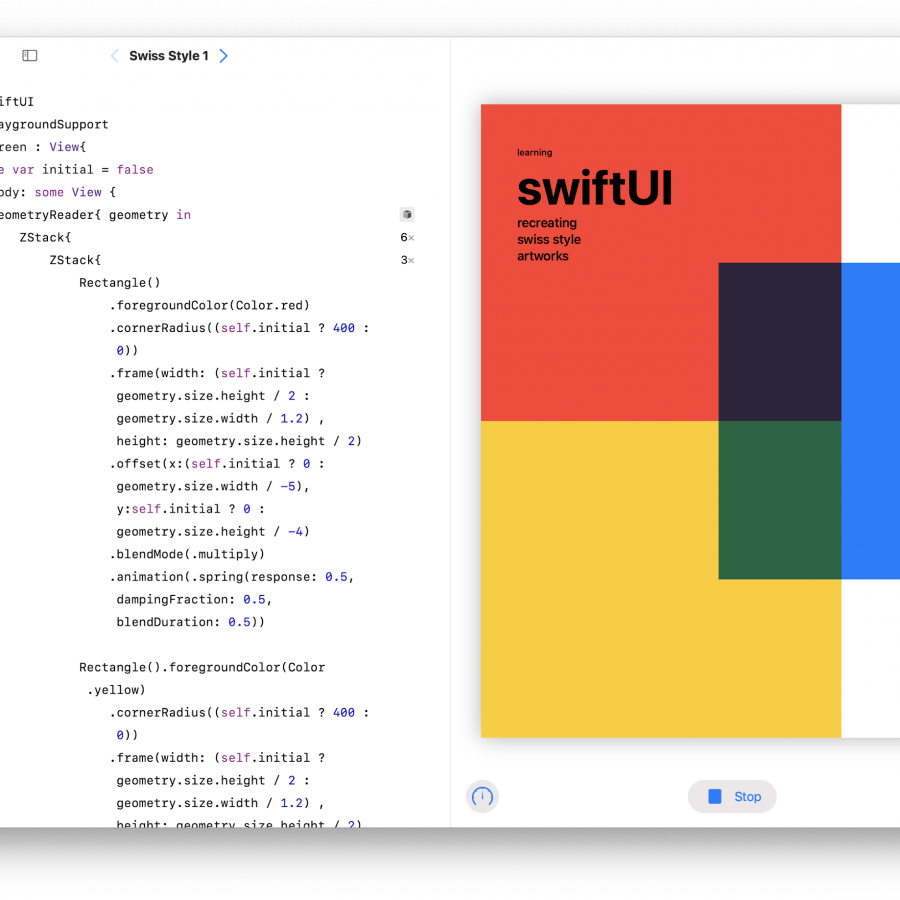Viewport: 900px width, 900px height.
Task: Navigate back using the left chevron
Action: (x=114, y=56)
